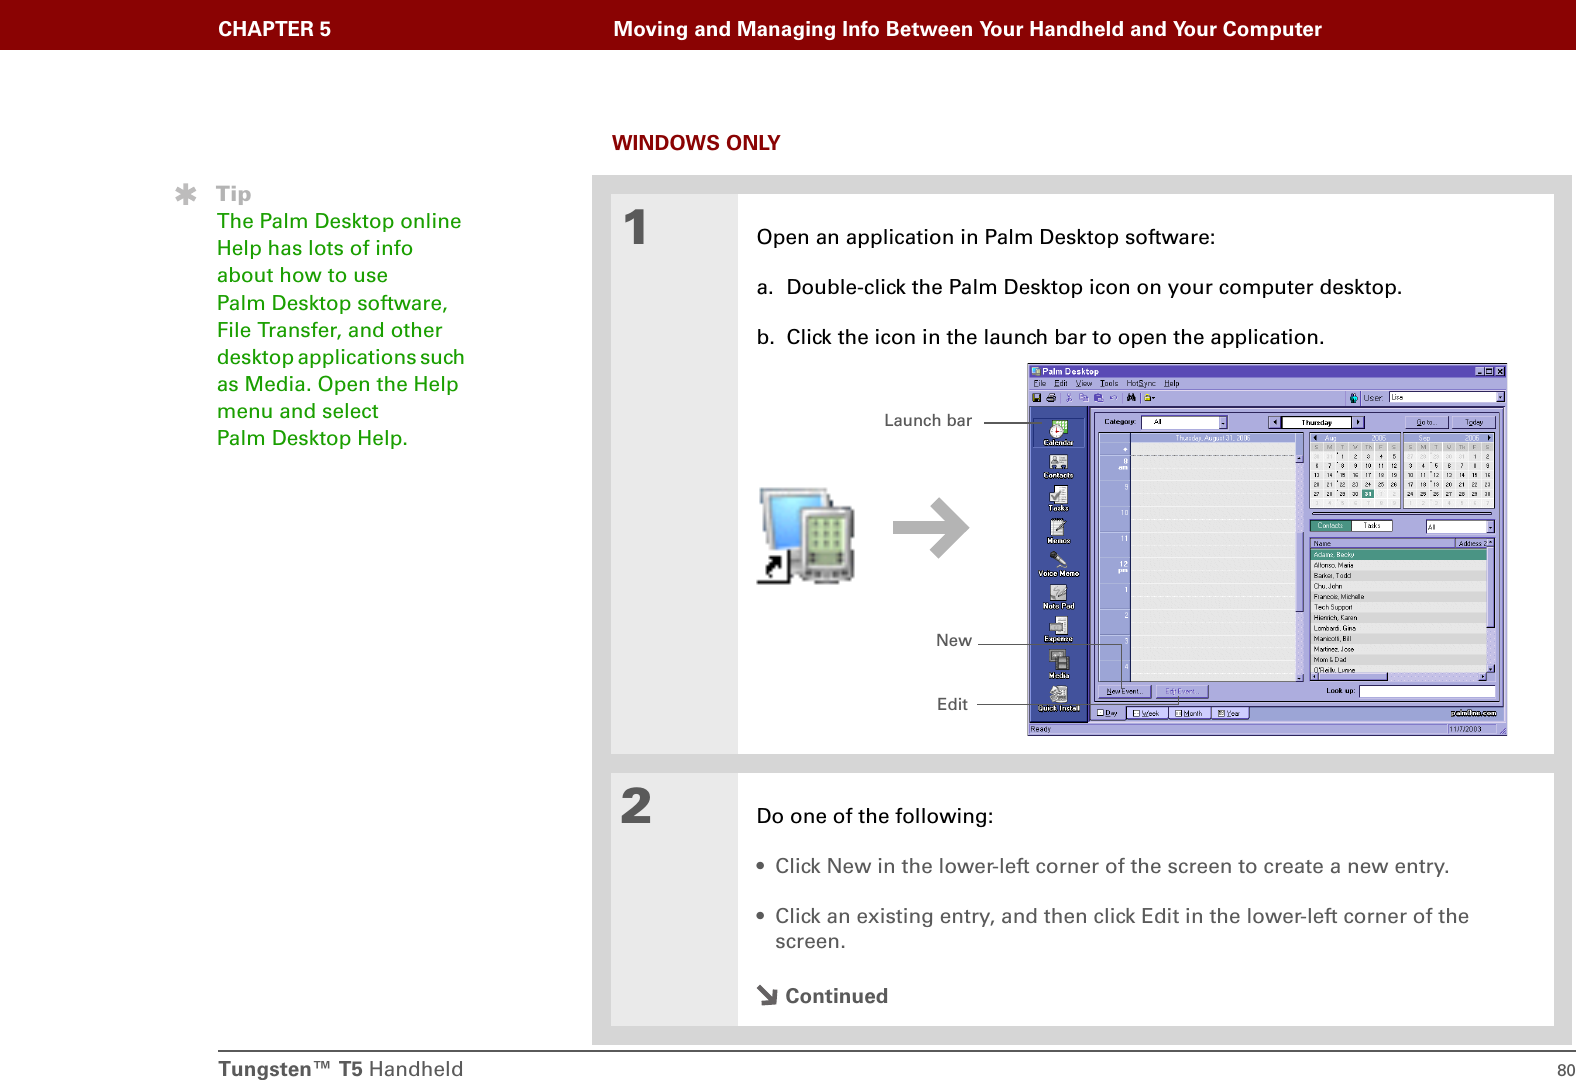Open the File menu
The image size is (1576, 1080).
pos(1040,383)
